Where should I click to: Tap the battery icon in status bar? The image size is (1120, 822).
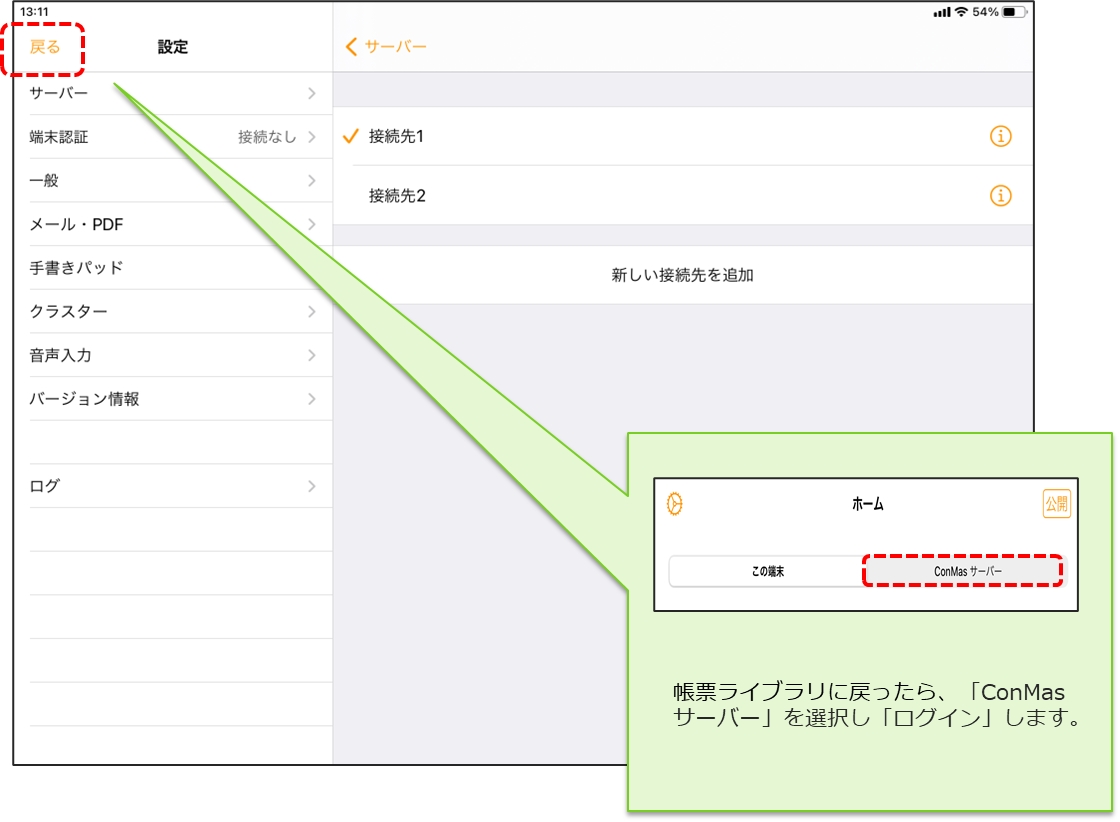tap(1014, 12)
